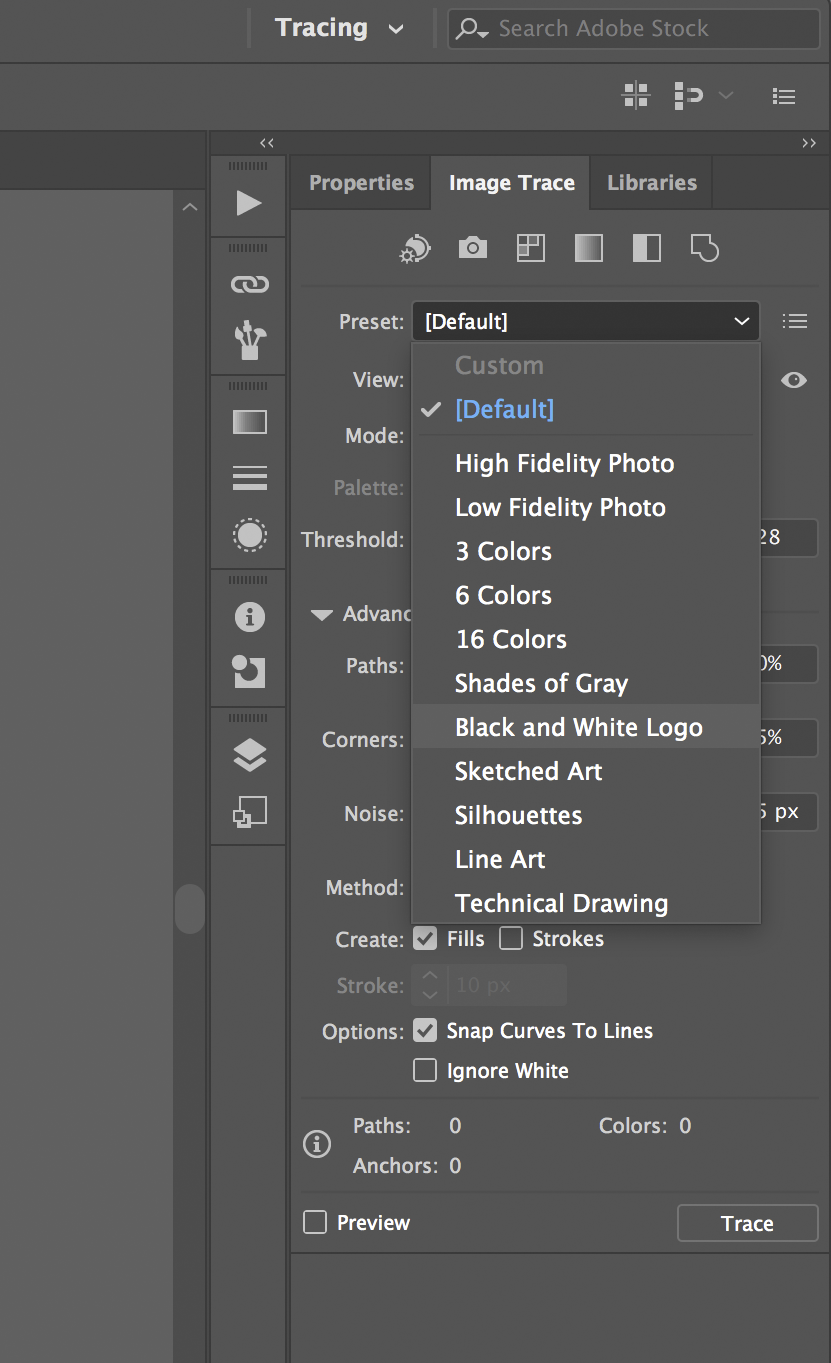Click the Grayscale preset icon

589,248
